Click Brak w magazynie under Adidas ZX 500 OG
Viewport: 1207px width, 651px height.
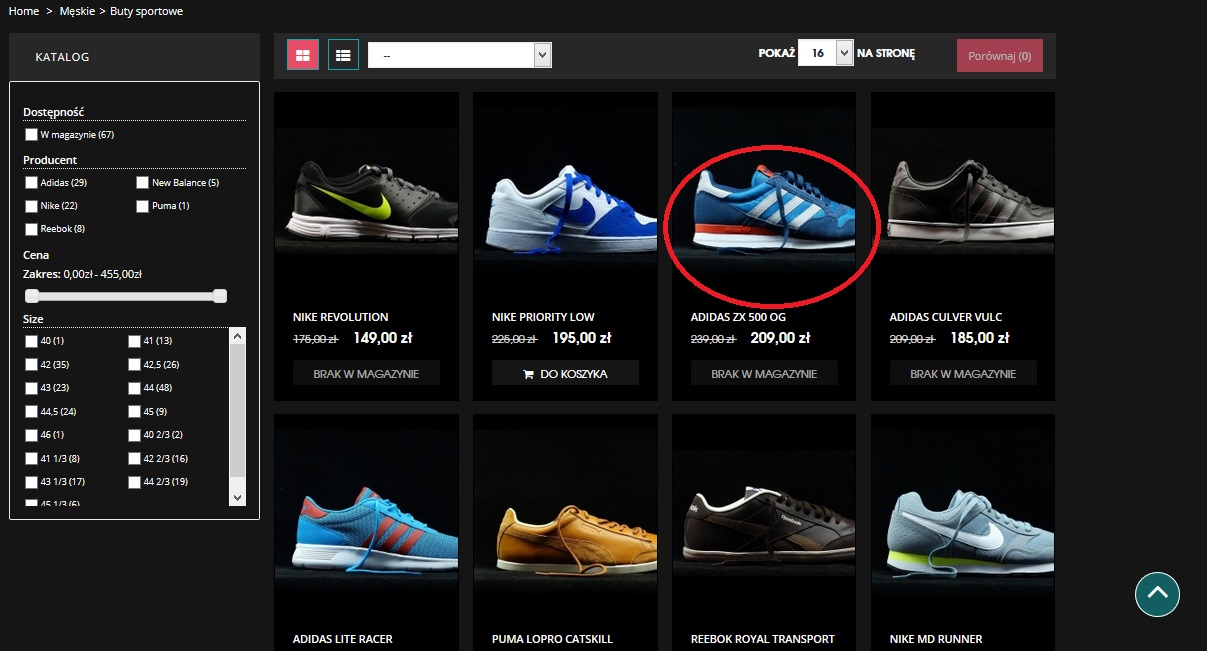[x=764, y=374]
